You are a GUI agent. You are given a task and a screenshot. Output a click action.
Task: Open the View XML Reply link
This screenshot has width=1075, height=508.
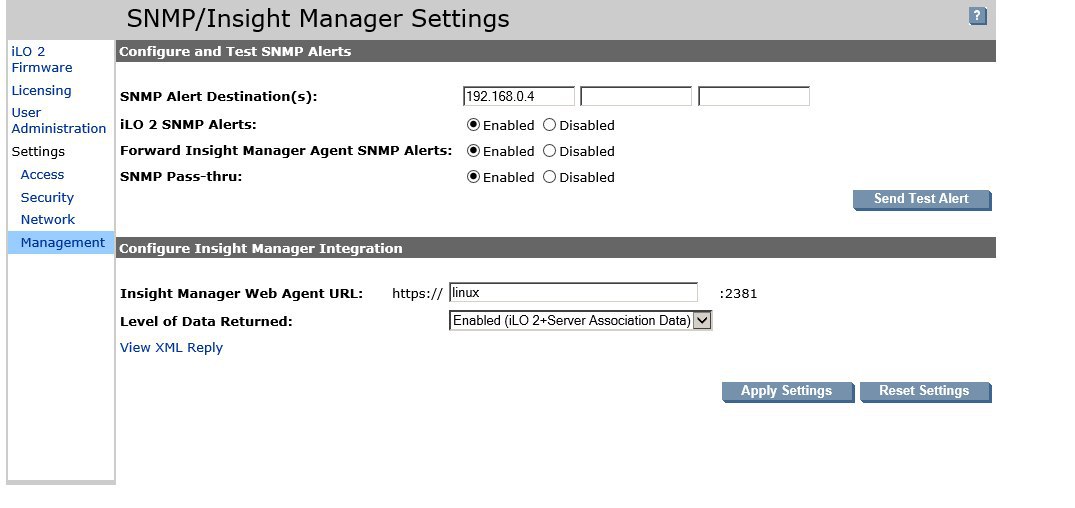pyautogui.click(x=171, y=348)
